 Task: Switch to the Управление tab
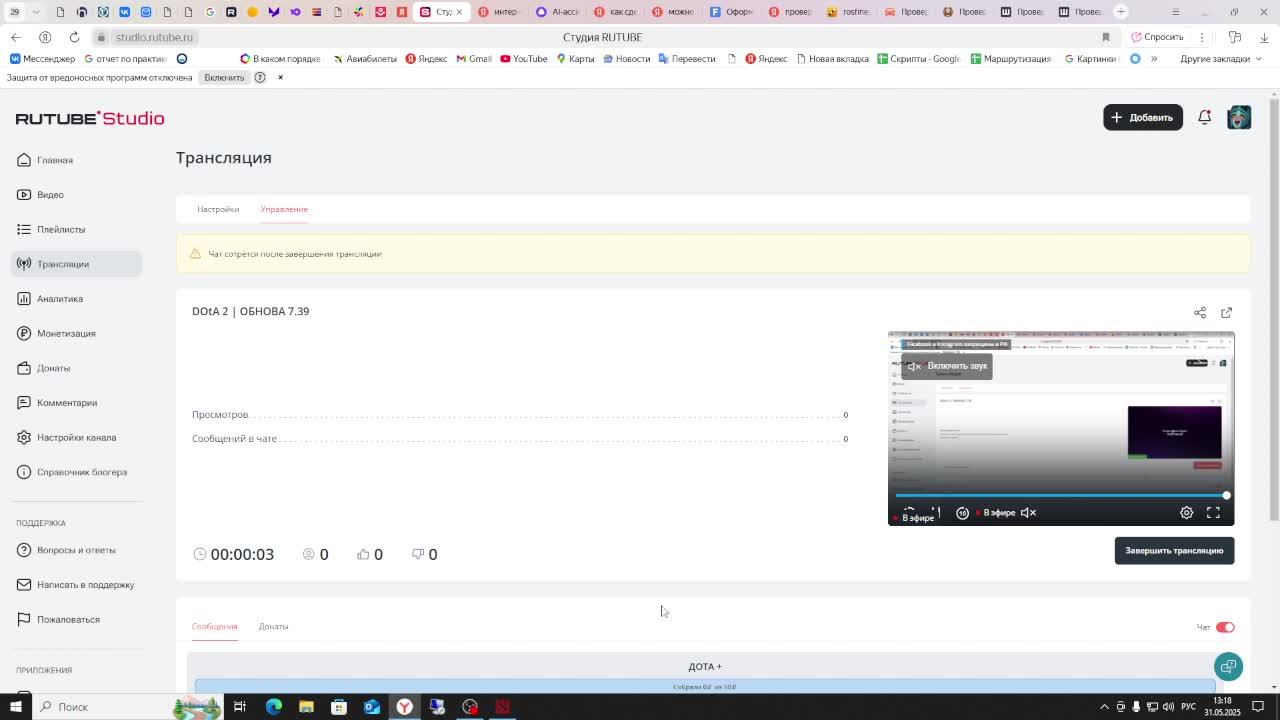[284, 209]
